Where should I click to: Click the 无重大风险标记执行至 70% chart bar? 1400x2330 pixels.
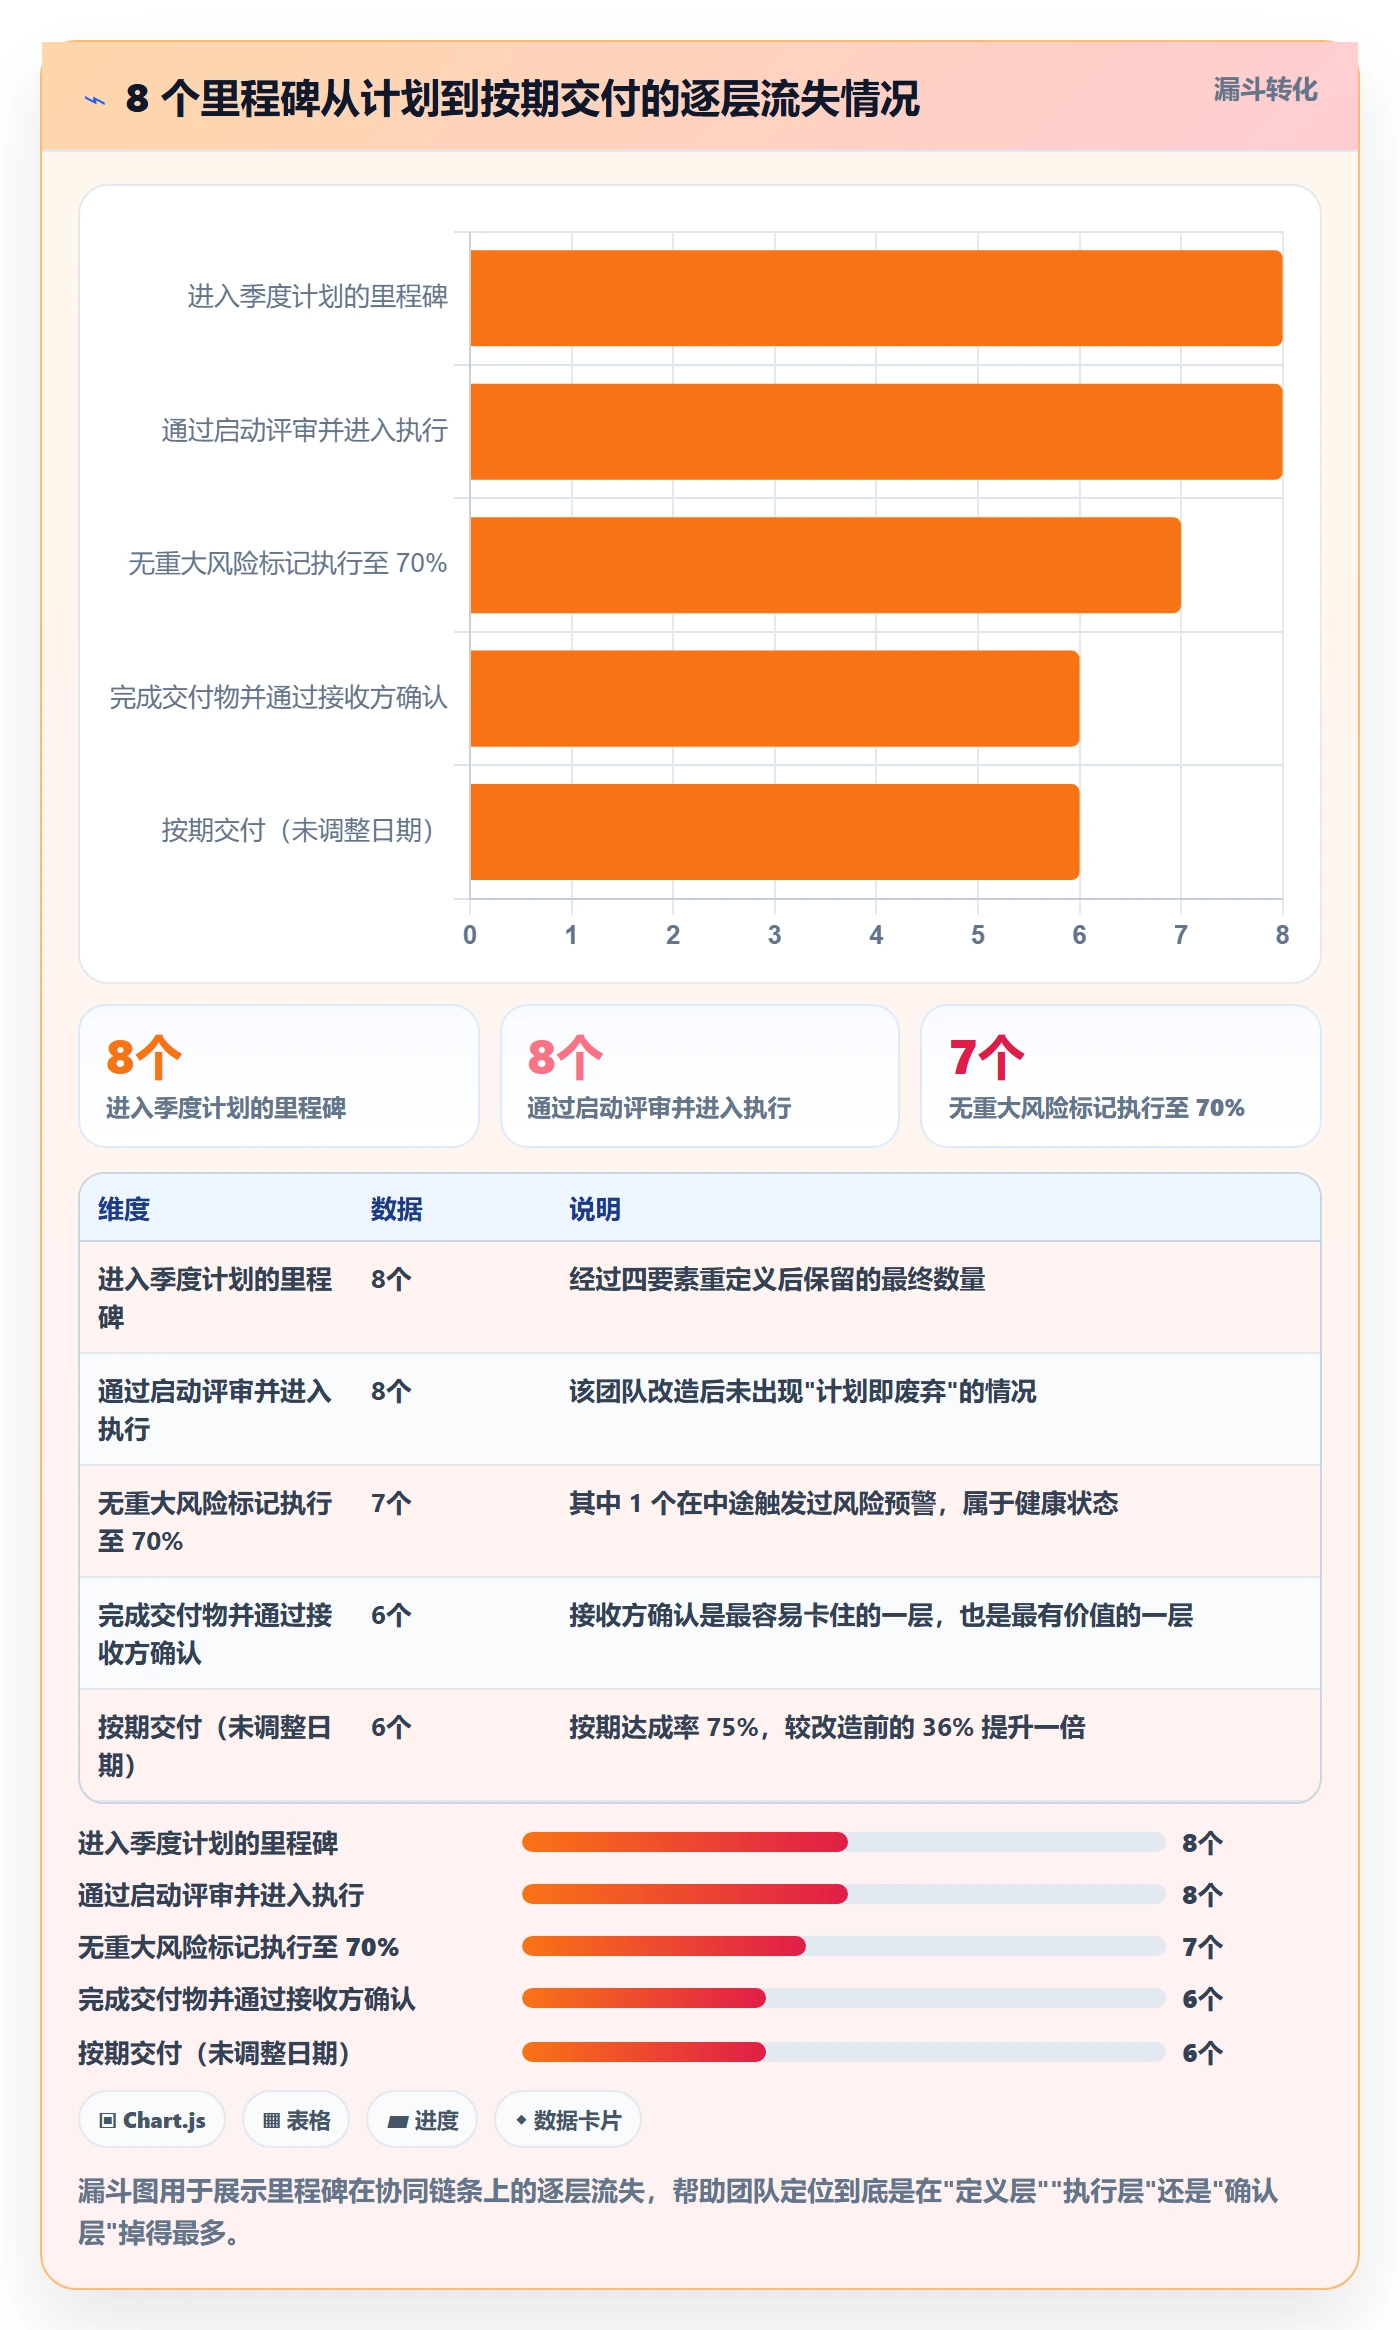(825, 565)
